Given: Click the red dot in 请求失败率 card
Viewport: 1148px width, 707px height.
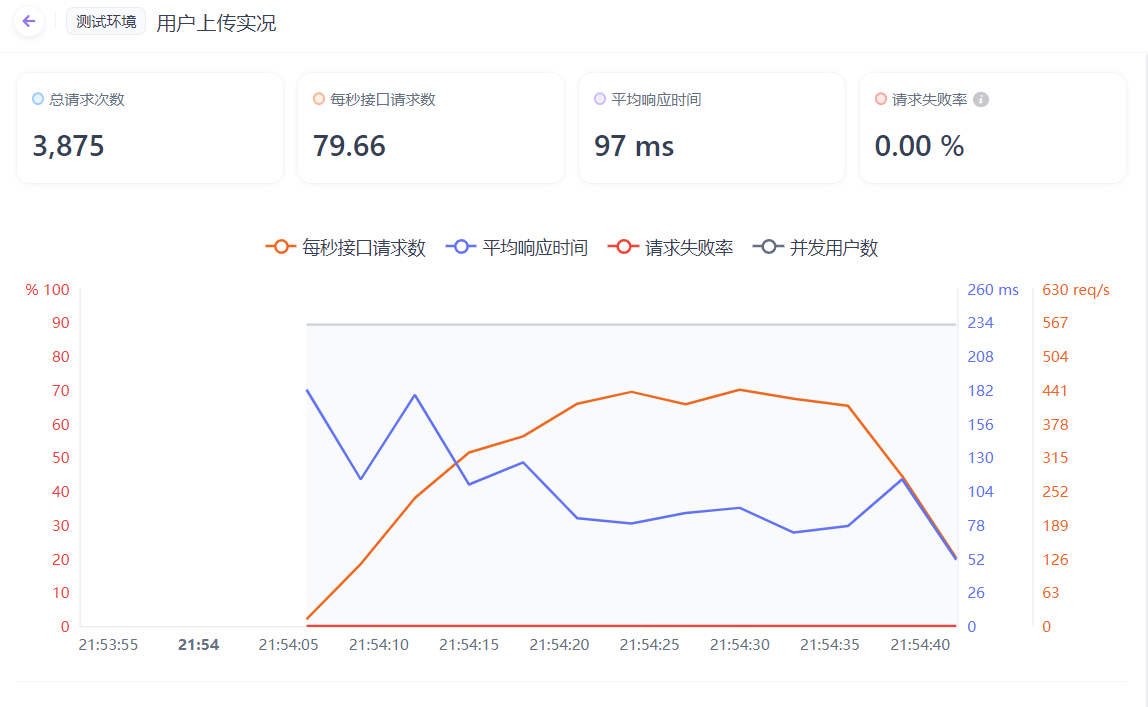Looking at the screenshot, I should click(881, 99).
